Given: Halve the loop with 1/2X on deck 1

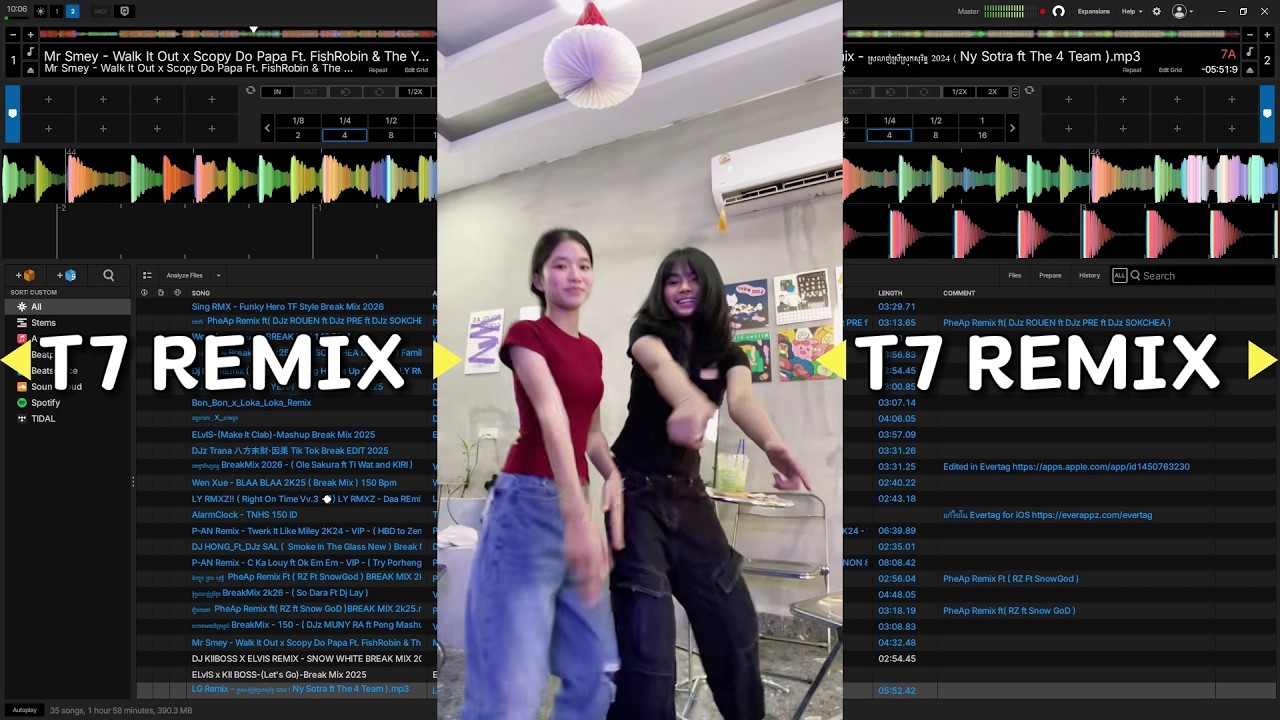Looking at the screenshot, I should point(414,92).
